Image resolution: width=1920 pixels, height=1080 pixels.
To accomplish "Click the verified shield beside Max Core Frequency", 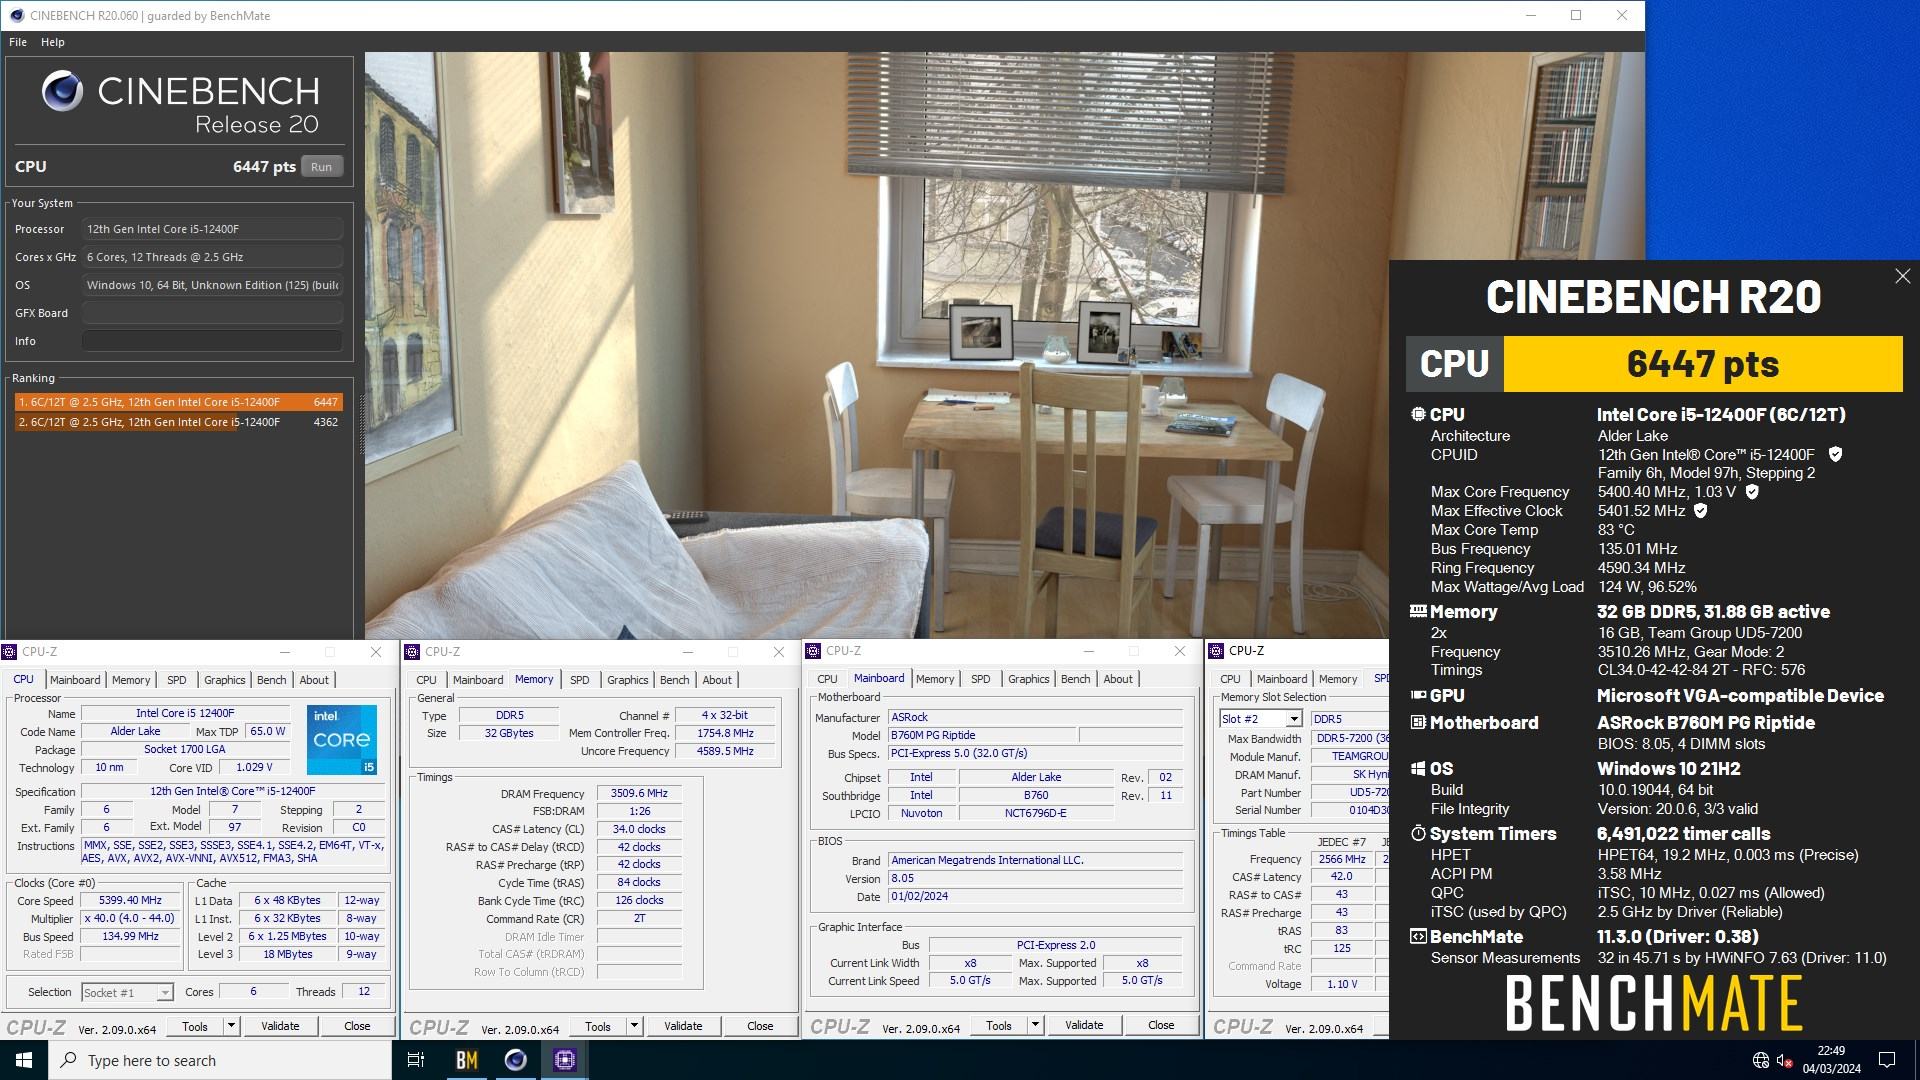I will point(1752,492).
